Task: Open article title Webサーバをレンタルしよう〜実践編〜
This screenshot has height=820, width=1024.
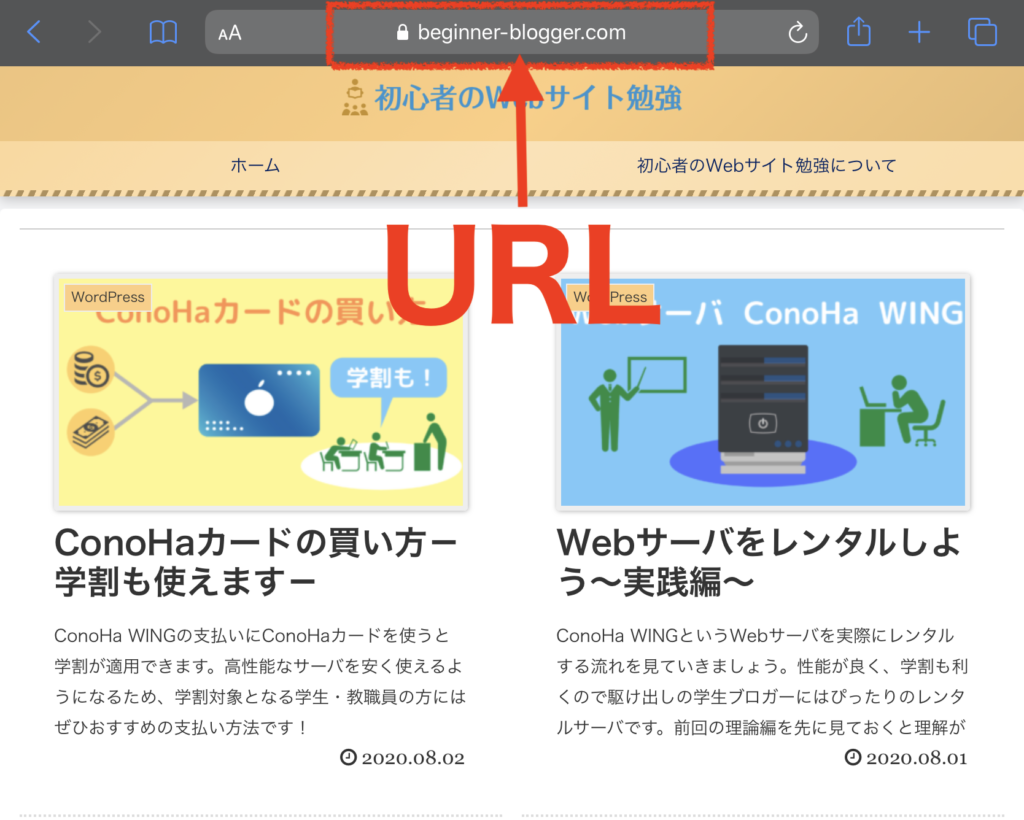Action: pyautogui.click(x=758, y=560)
